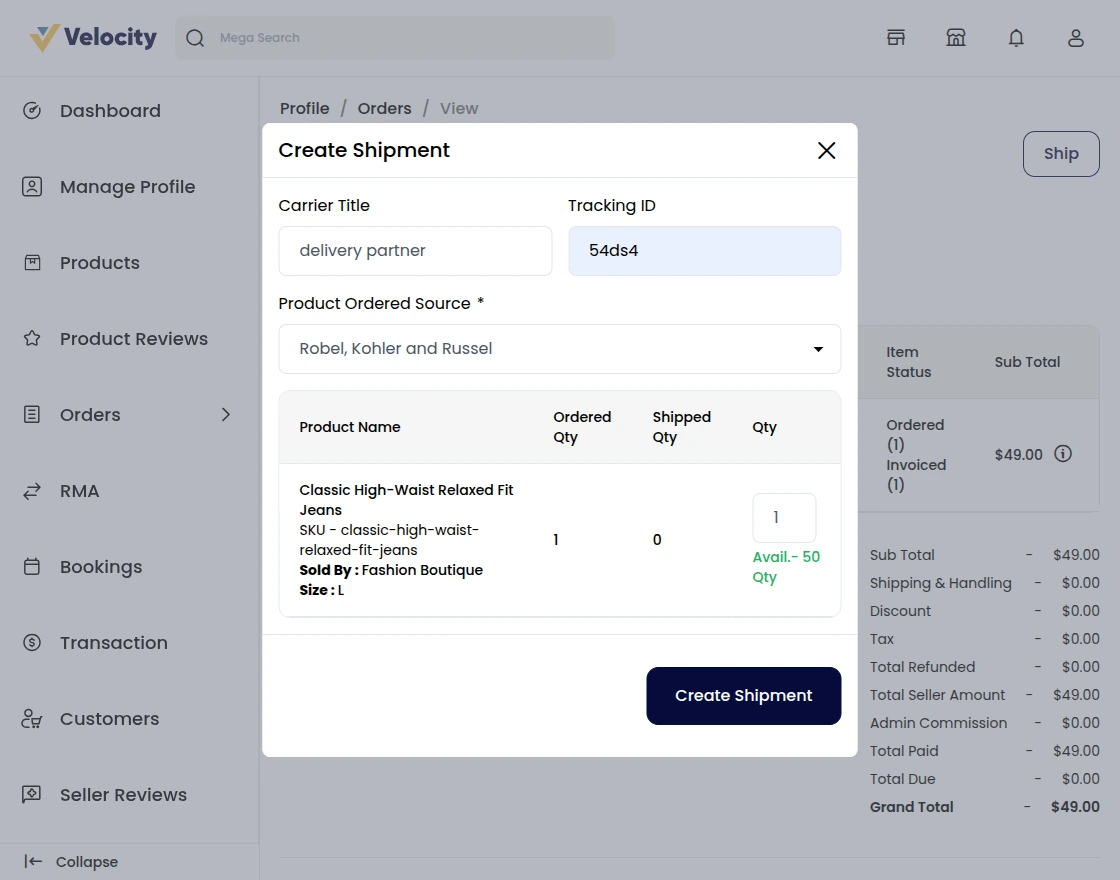Open the user account icon
1120x880 pixels.
(x=1075, y=38)
